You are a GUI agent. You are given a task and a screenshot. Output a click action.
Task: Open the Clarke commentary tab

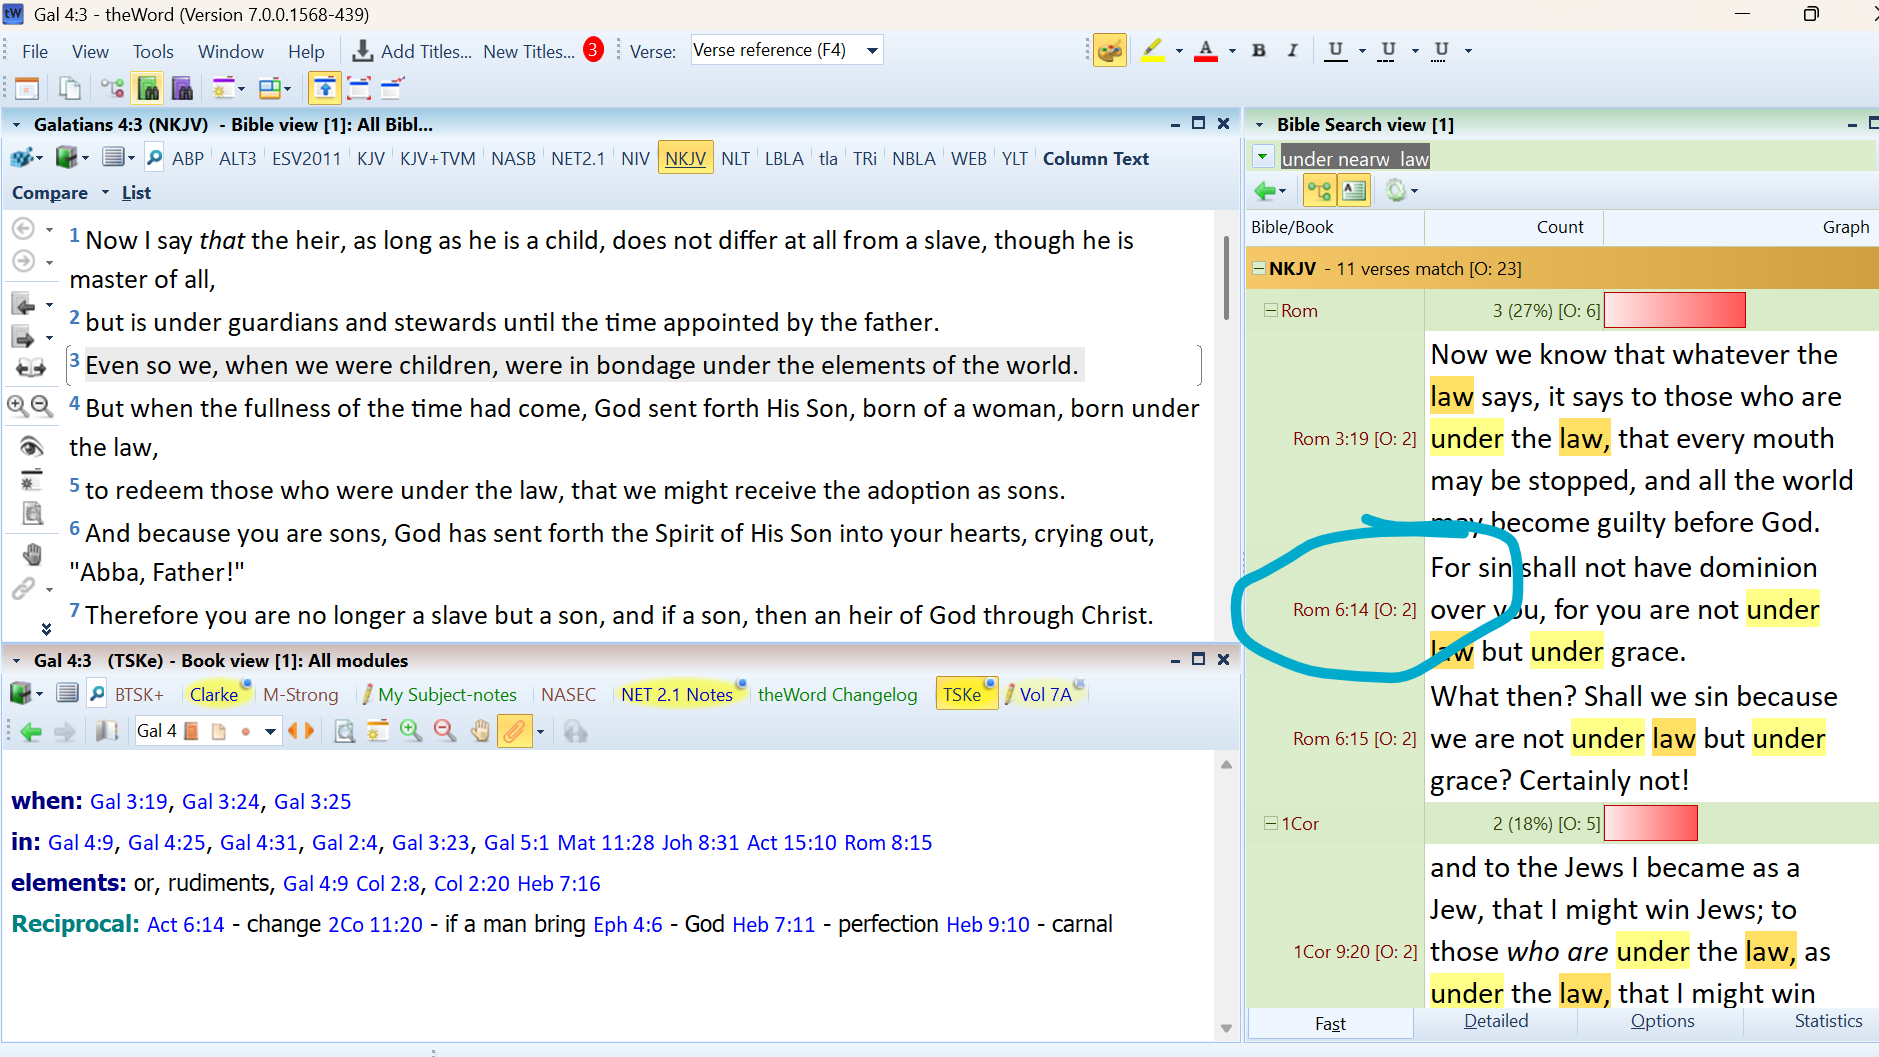click(214, 694)
